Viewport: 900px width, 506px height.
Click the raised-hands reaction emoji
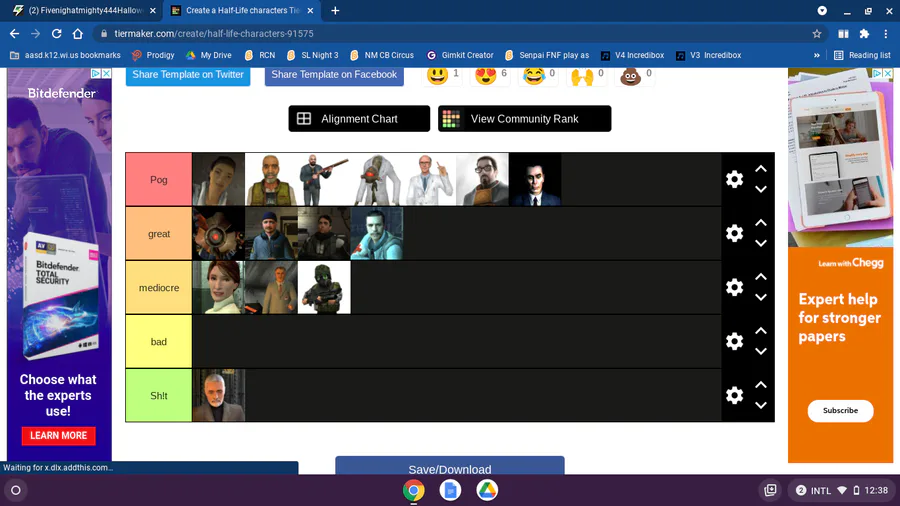click(582, 75)
